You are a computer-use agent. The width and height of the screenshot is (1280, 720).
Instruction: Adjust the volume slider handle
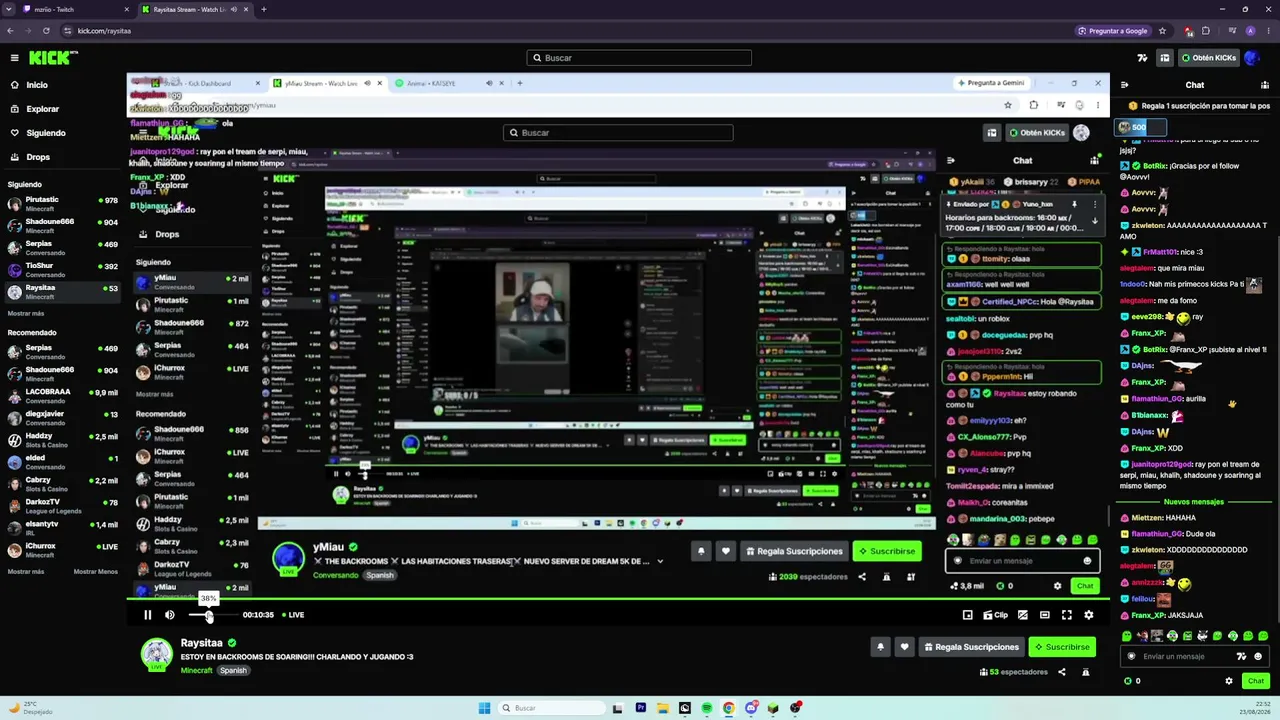point(209,616)
